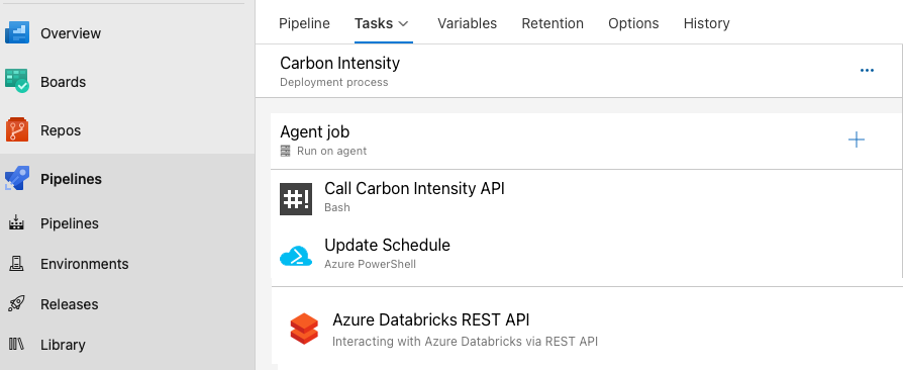Viewport: 904px width, 370px height.
Task: Select the Update Schedule task
Action: click(x=587, y=254)
